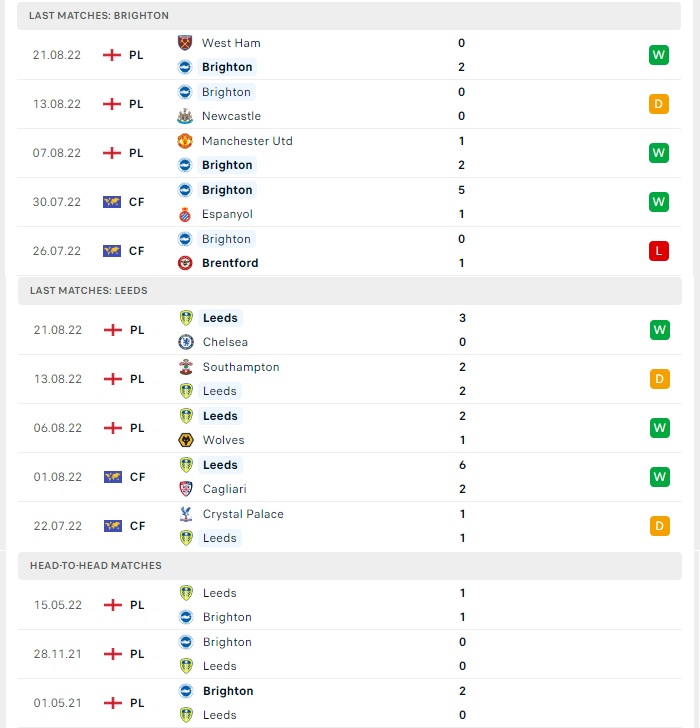Click the red L badge for Brentford match

click(x=659, y=251)
